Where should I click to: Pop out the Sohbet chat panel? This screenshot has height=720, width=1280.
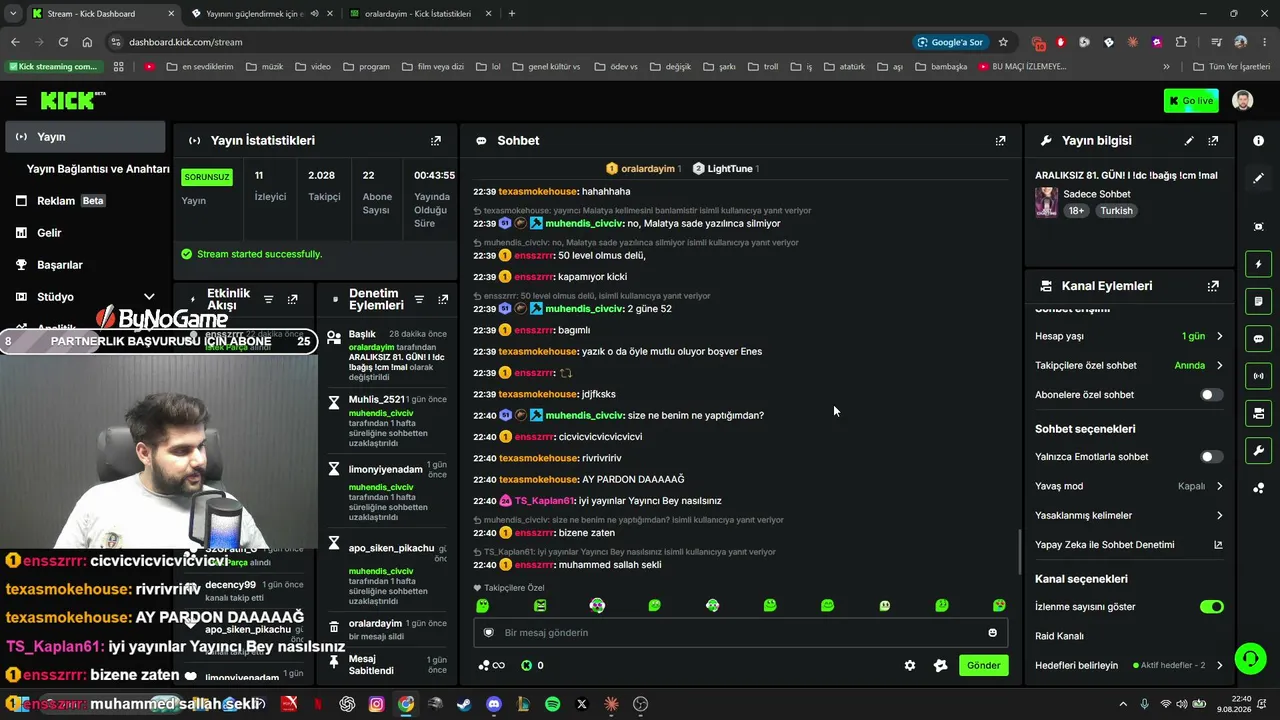(x=1000, y=141)
